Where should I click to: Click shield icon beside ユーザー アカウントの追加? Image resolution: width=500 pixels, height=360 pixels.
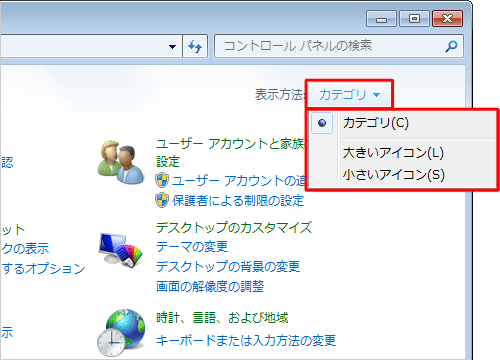162,180
